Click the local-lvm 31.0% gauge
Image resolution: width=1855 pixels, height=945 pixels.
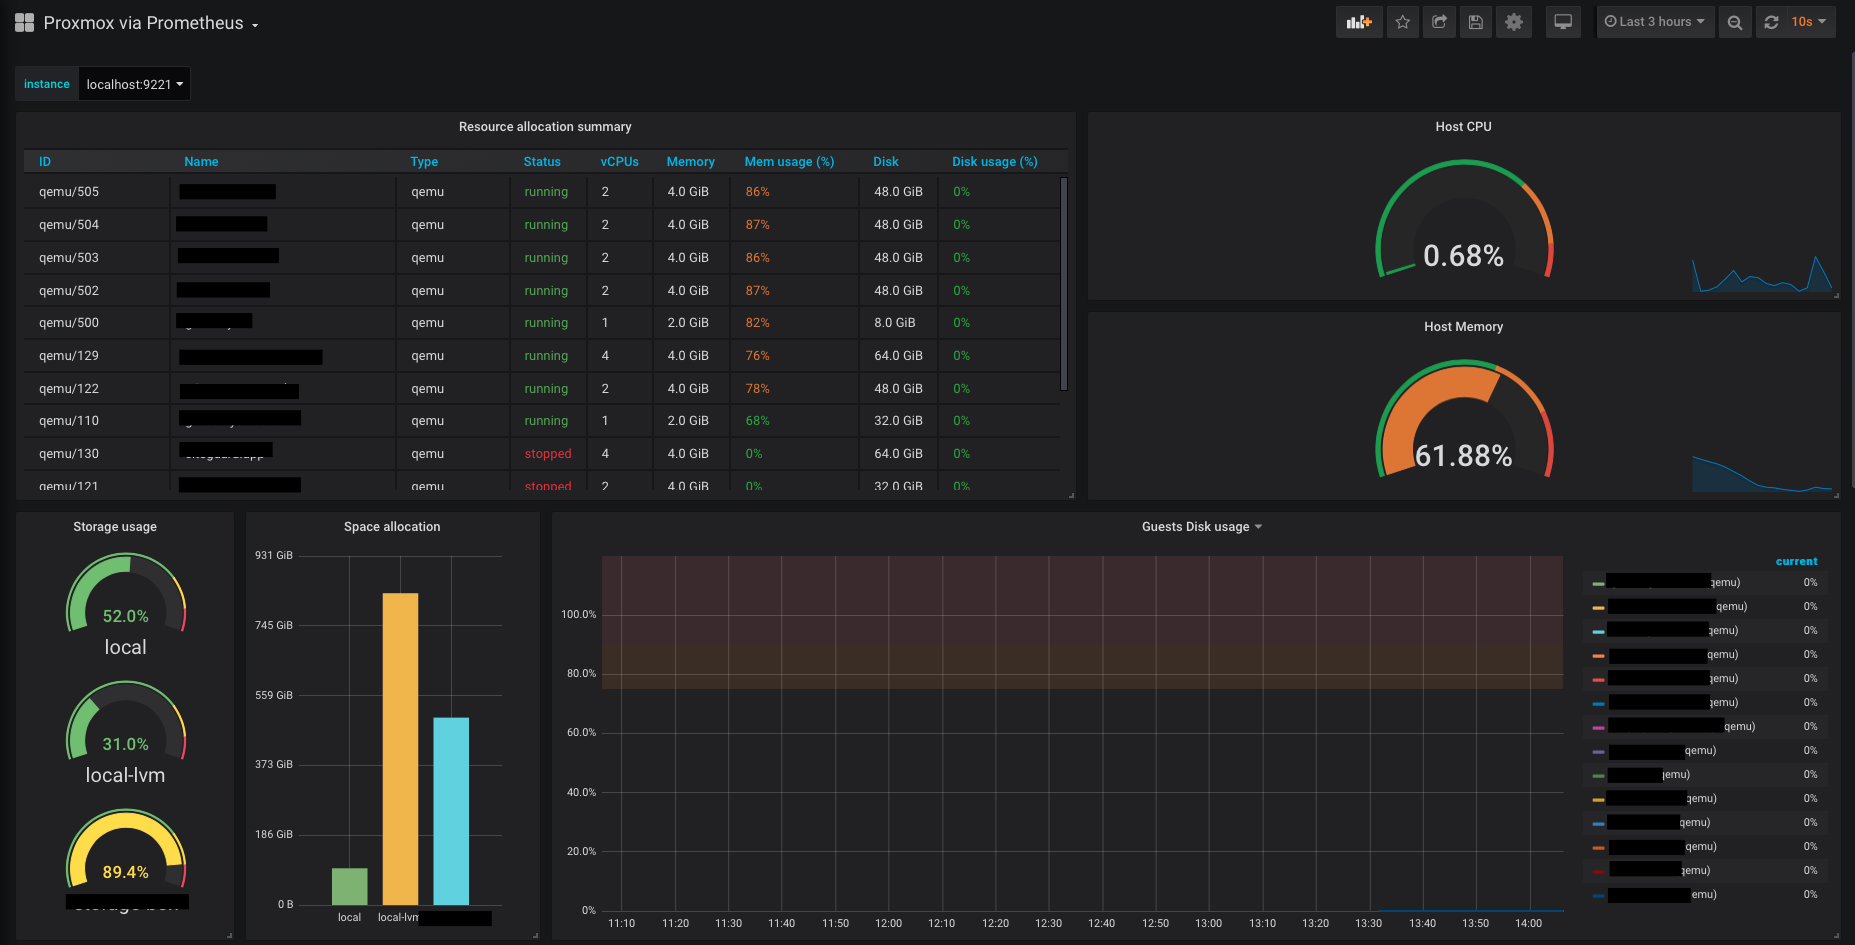pos(126,722)
